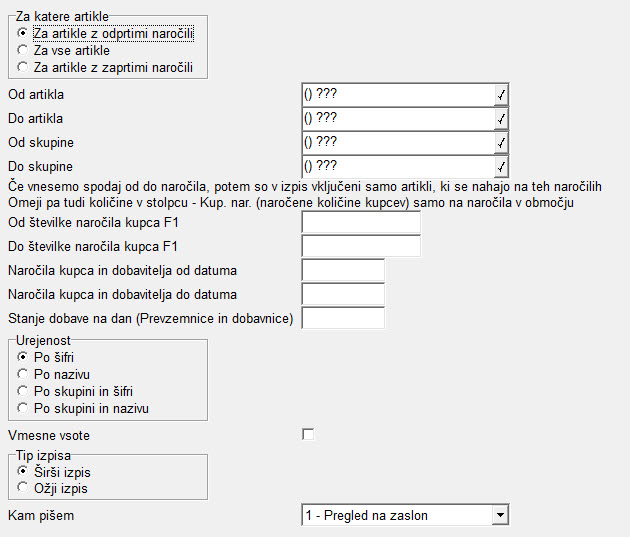
Task: Focus the Naročila od datuma field
Action: click(x=343, y=270)
